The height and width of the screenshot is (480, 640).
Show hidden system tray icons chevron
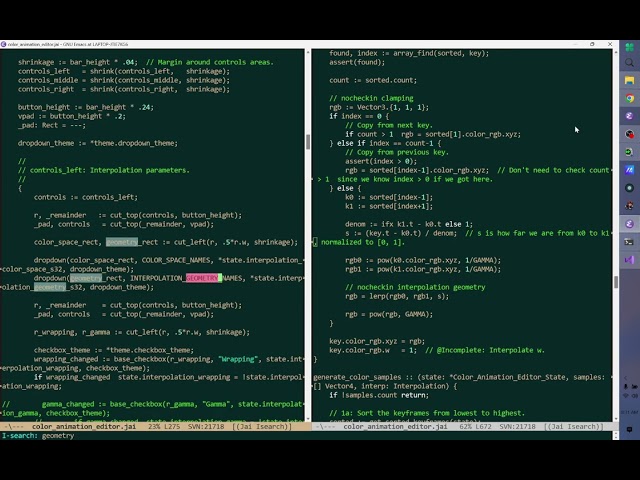point(626,378)
